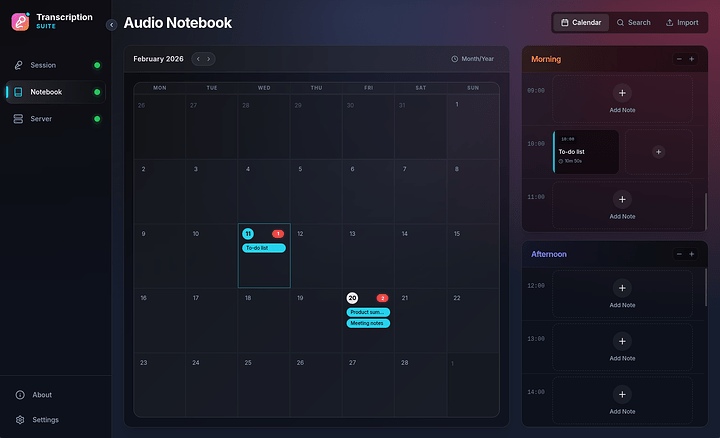The image size is (720, 438).
Task: Click the Notebook book icon
Action: (x=18, y=92)
